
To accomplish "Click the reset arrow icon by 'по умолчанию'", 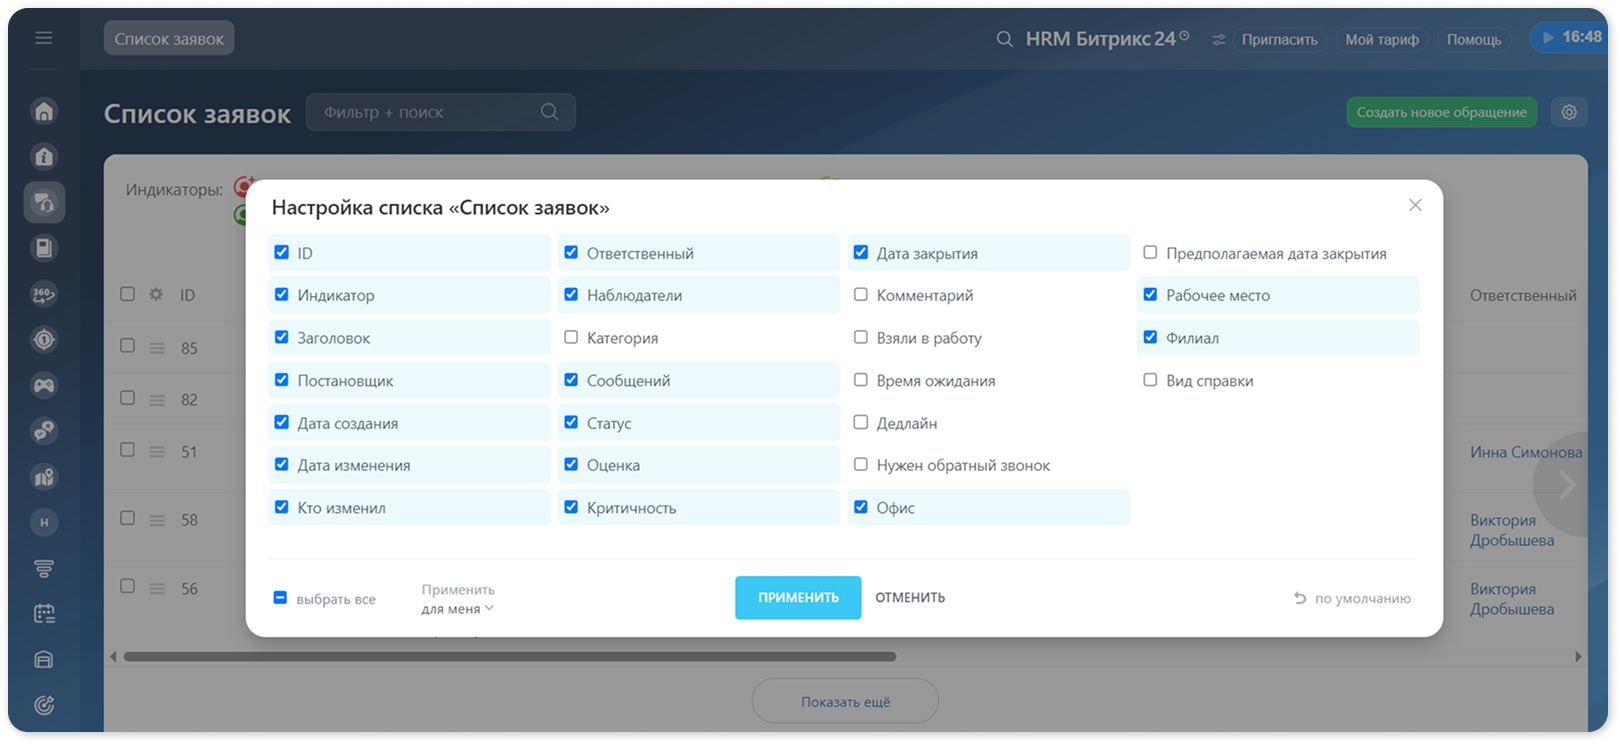I will tap(1300, 598).
